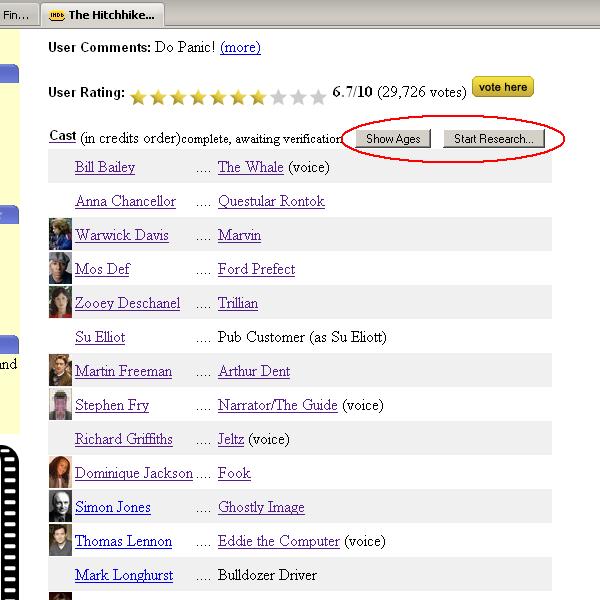Click the IMDb favicon on the tab
Viewport: 600px width, 600px height.
(x=57, y=15)
